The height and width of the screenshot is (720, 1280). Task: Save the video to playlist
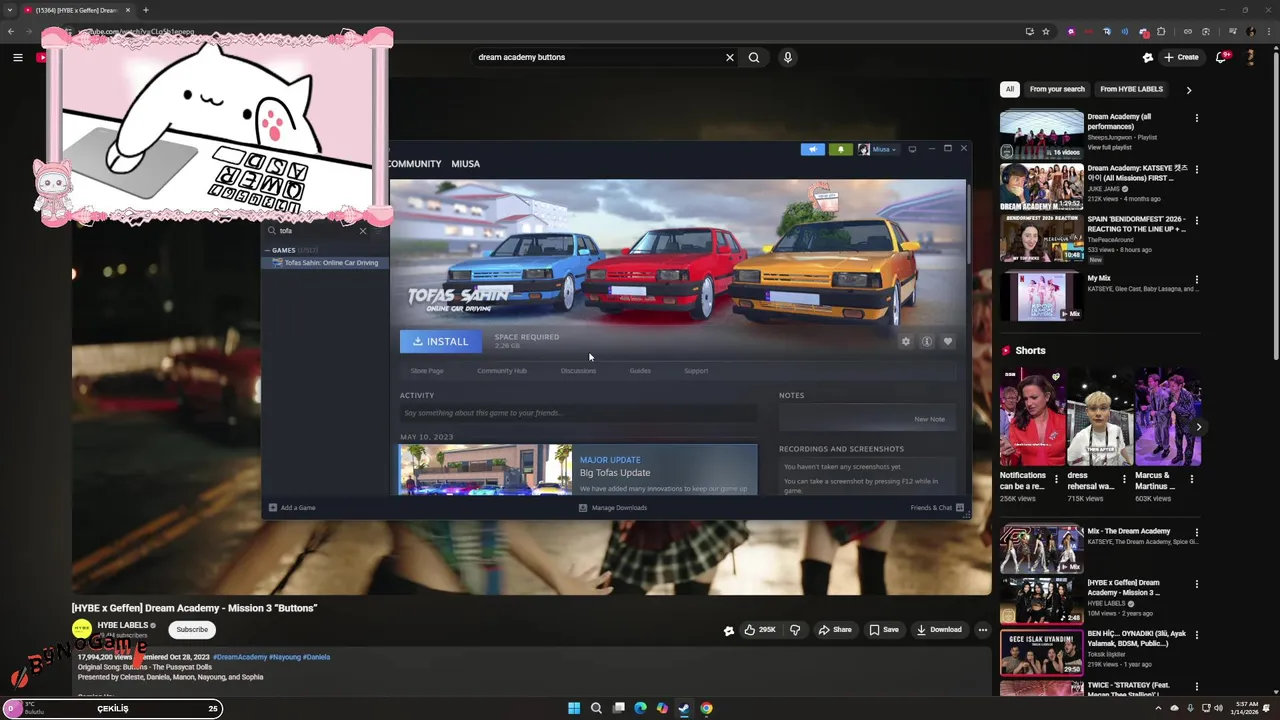(x=884, y=630)
